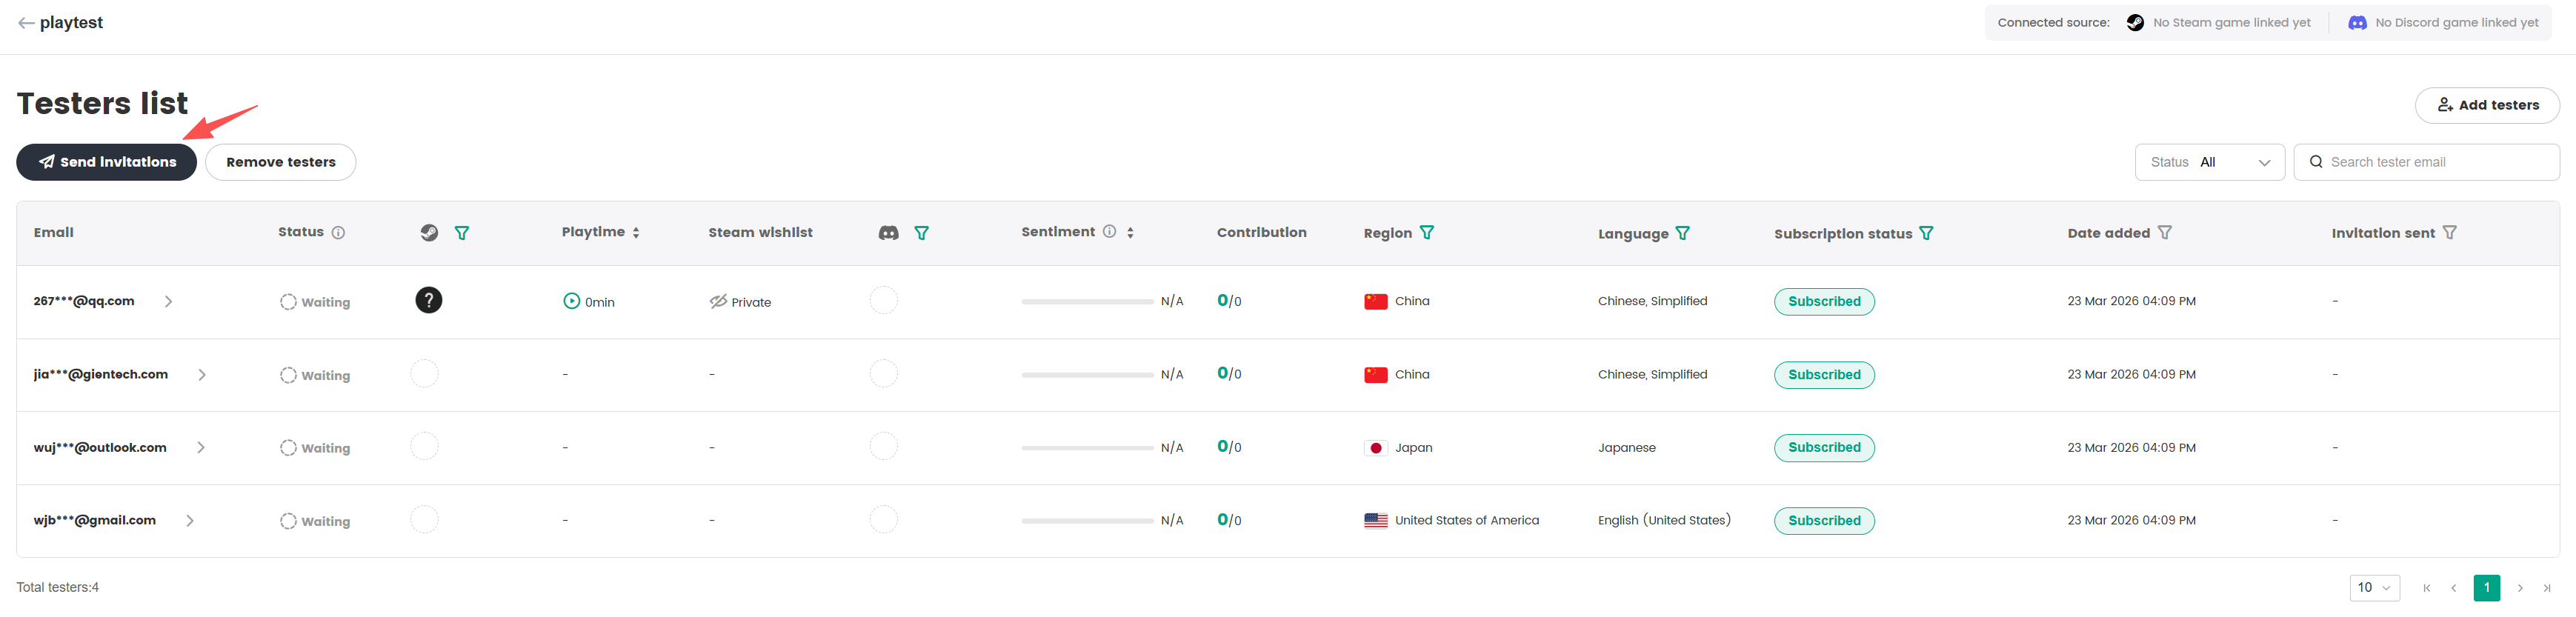
Task: Click the email wuj***@outlook.com
Action: pos(100,448)
